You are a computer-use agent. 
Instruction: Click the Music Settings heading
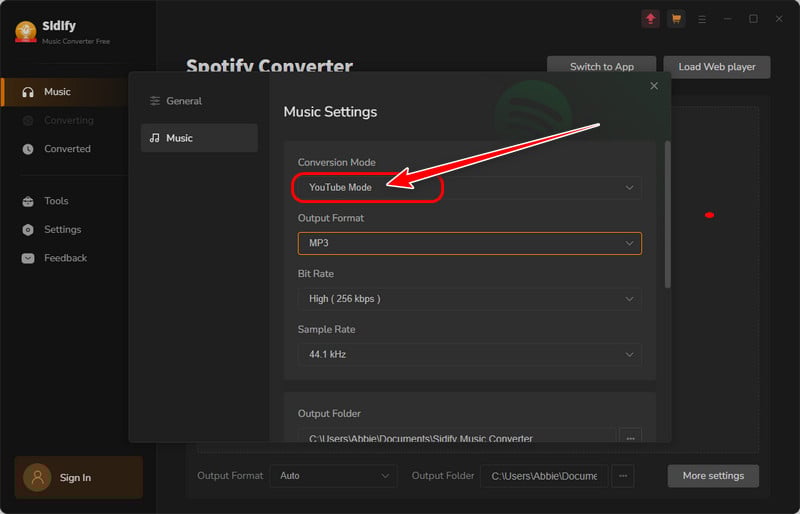[x=330, y=112]
